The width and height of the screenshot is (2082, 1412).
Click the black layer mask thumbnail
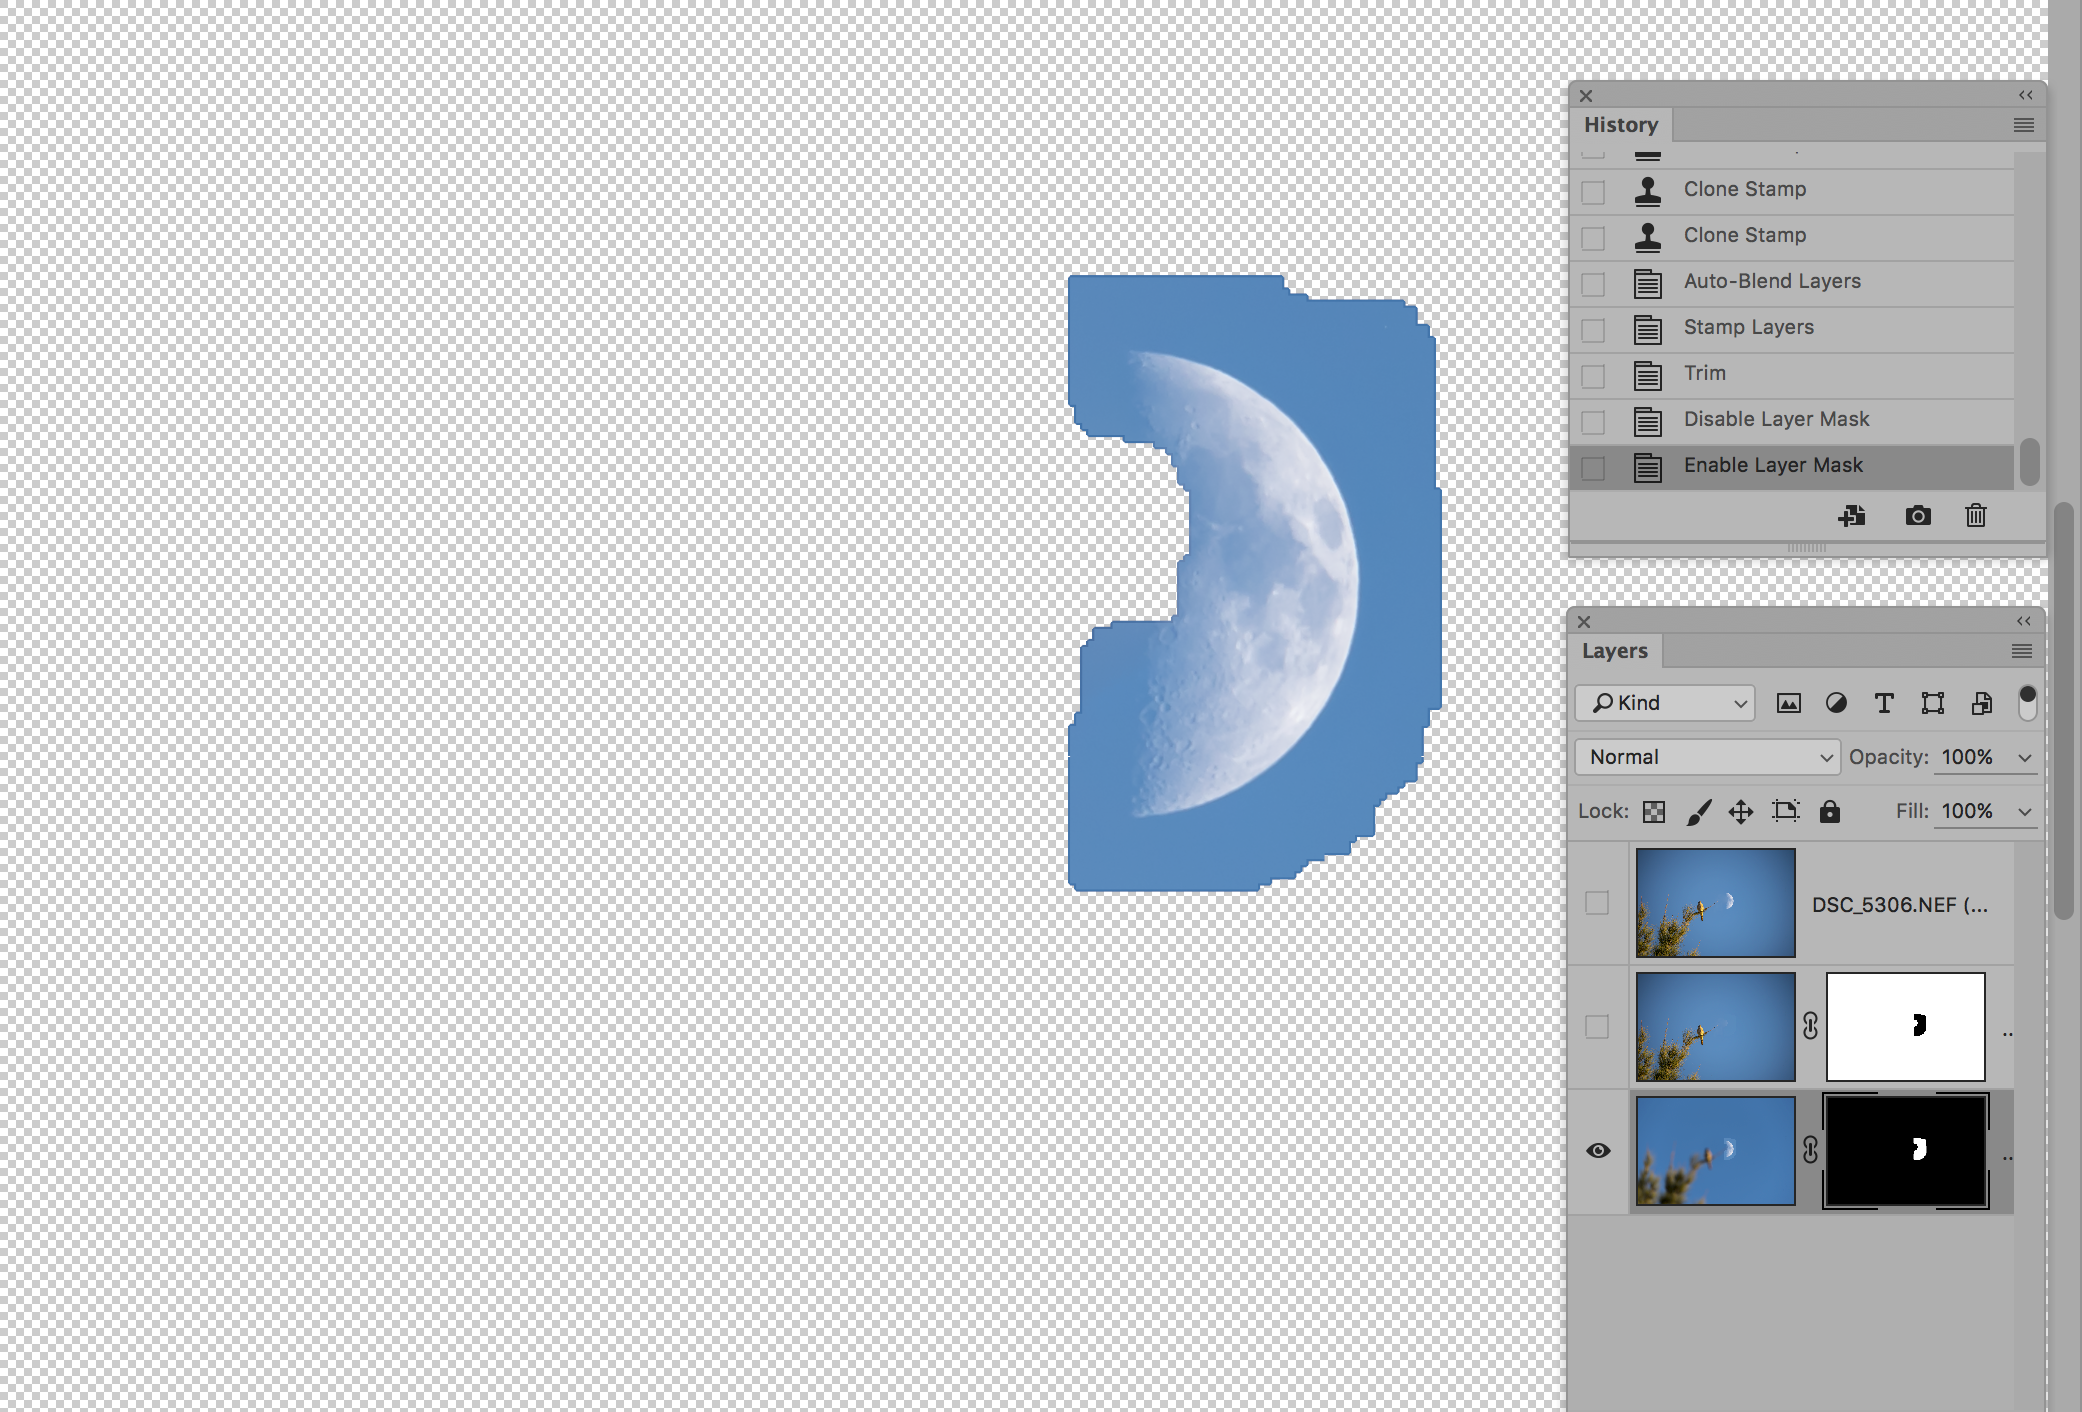pyautogui.click(x=1905, y=1151)
